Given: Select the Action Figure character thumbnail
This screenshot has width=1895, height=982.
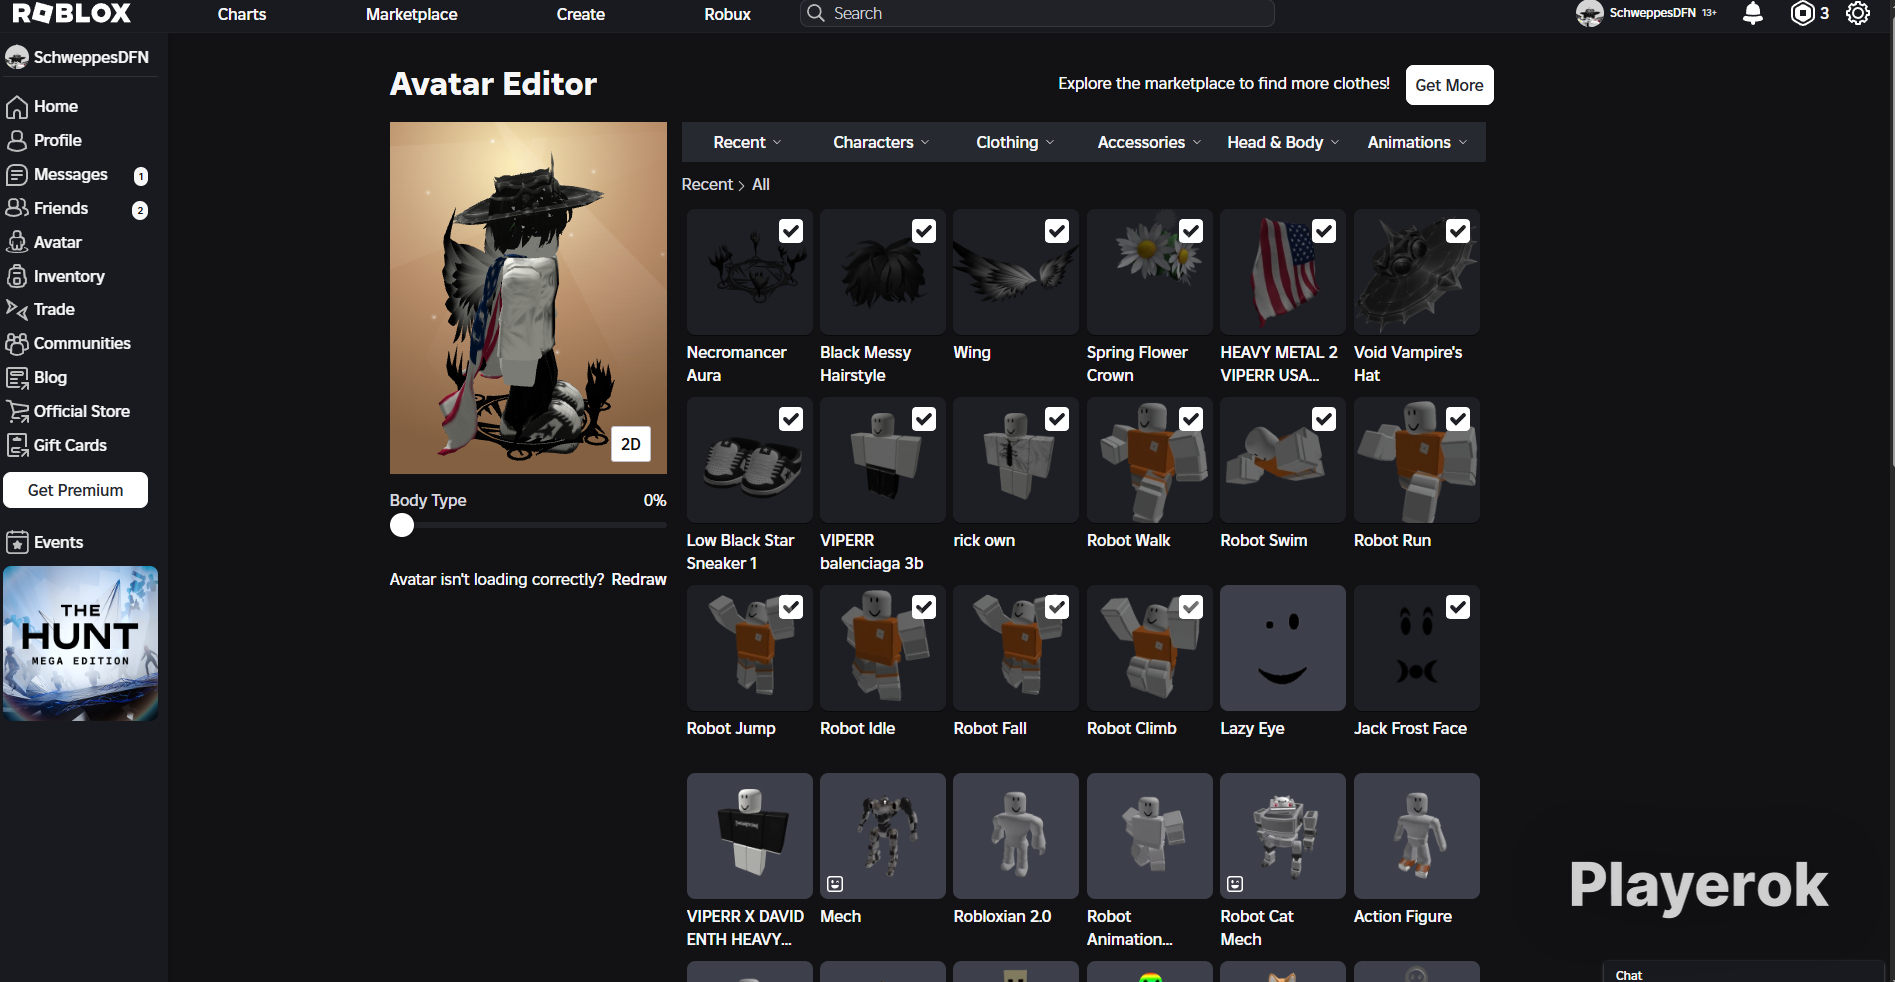Looking at the screenshot, I should 1417,836.
